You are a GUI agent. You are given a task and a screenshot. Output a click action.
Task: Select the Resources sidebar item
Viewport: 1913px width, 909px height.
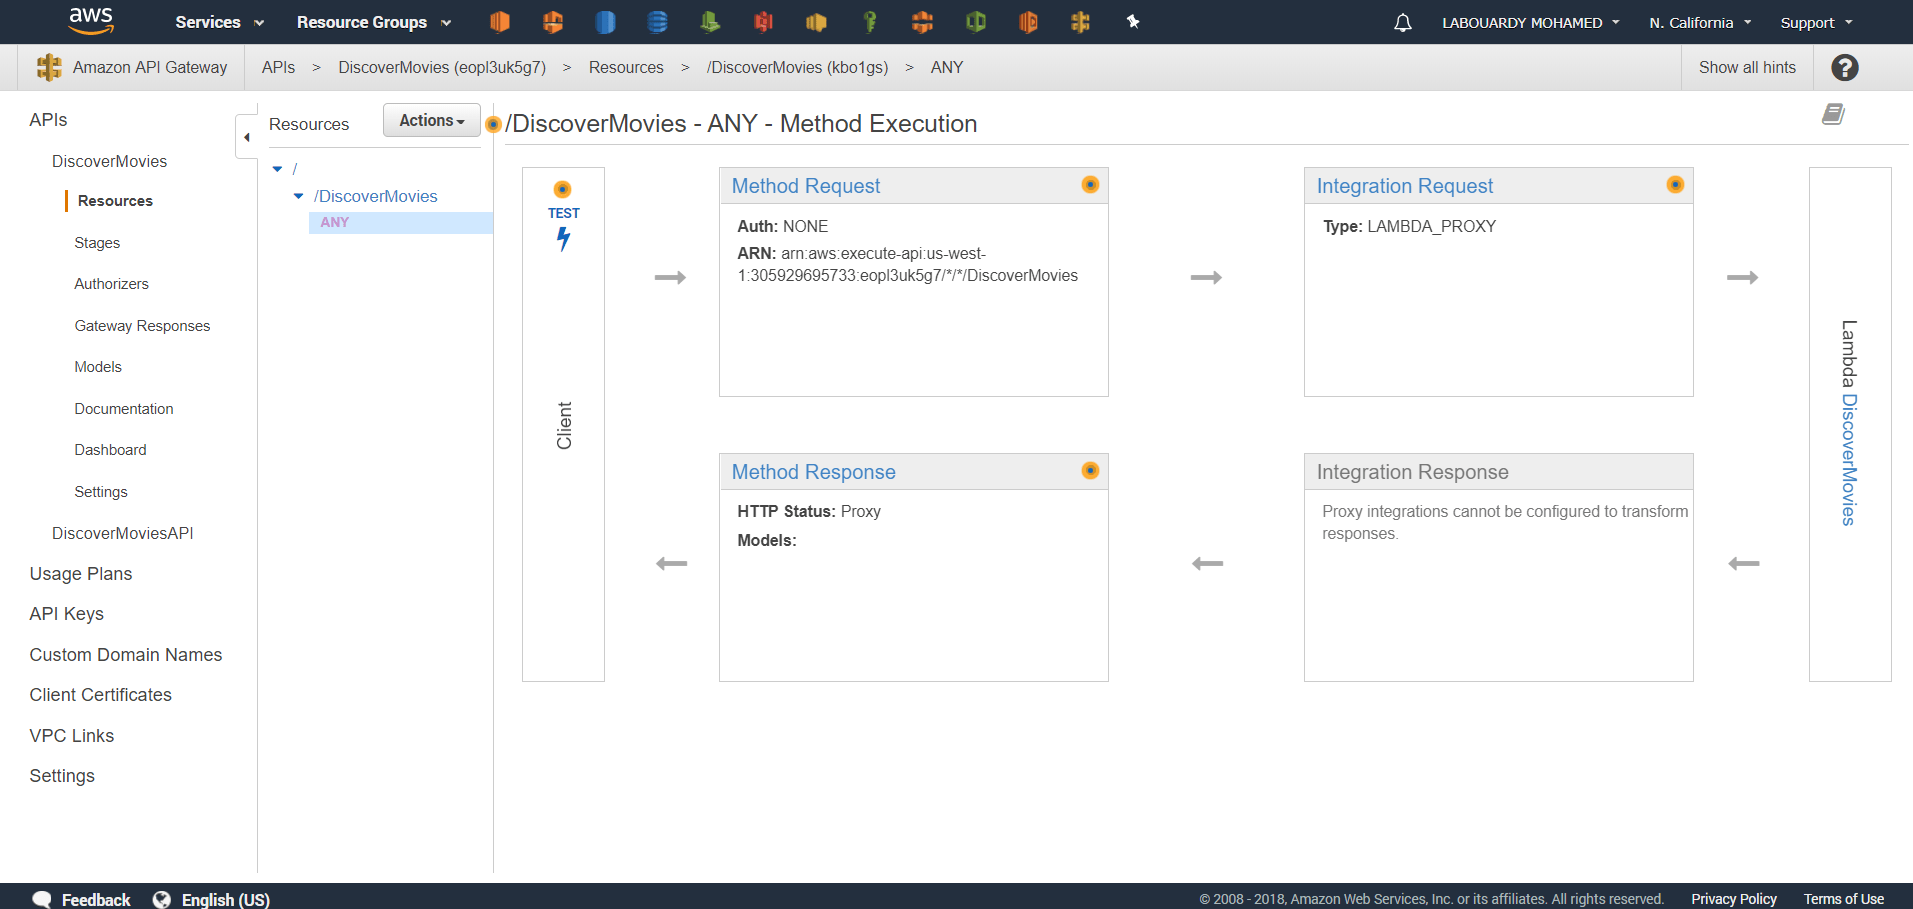pyautogui.click(x=115, y=201)
